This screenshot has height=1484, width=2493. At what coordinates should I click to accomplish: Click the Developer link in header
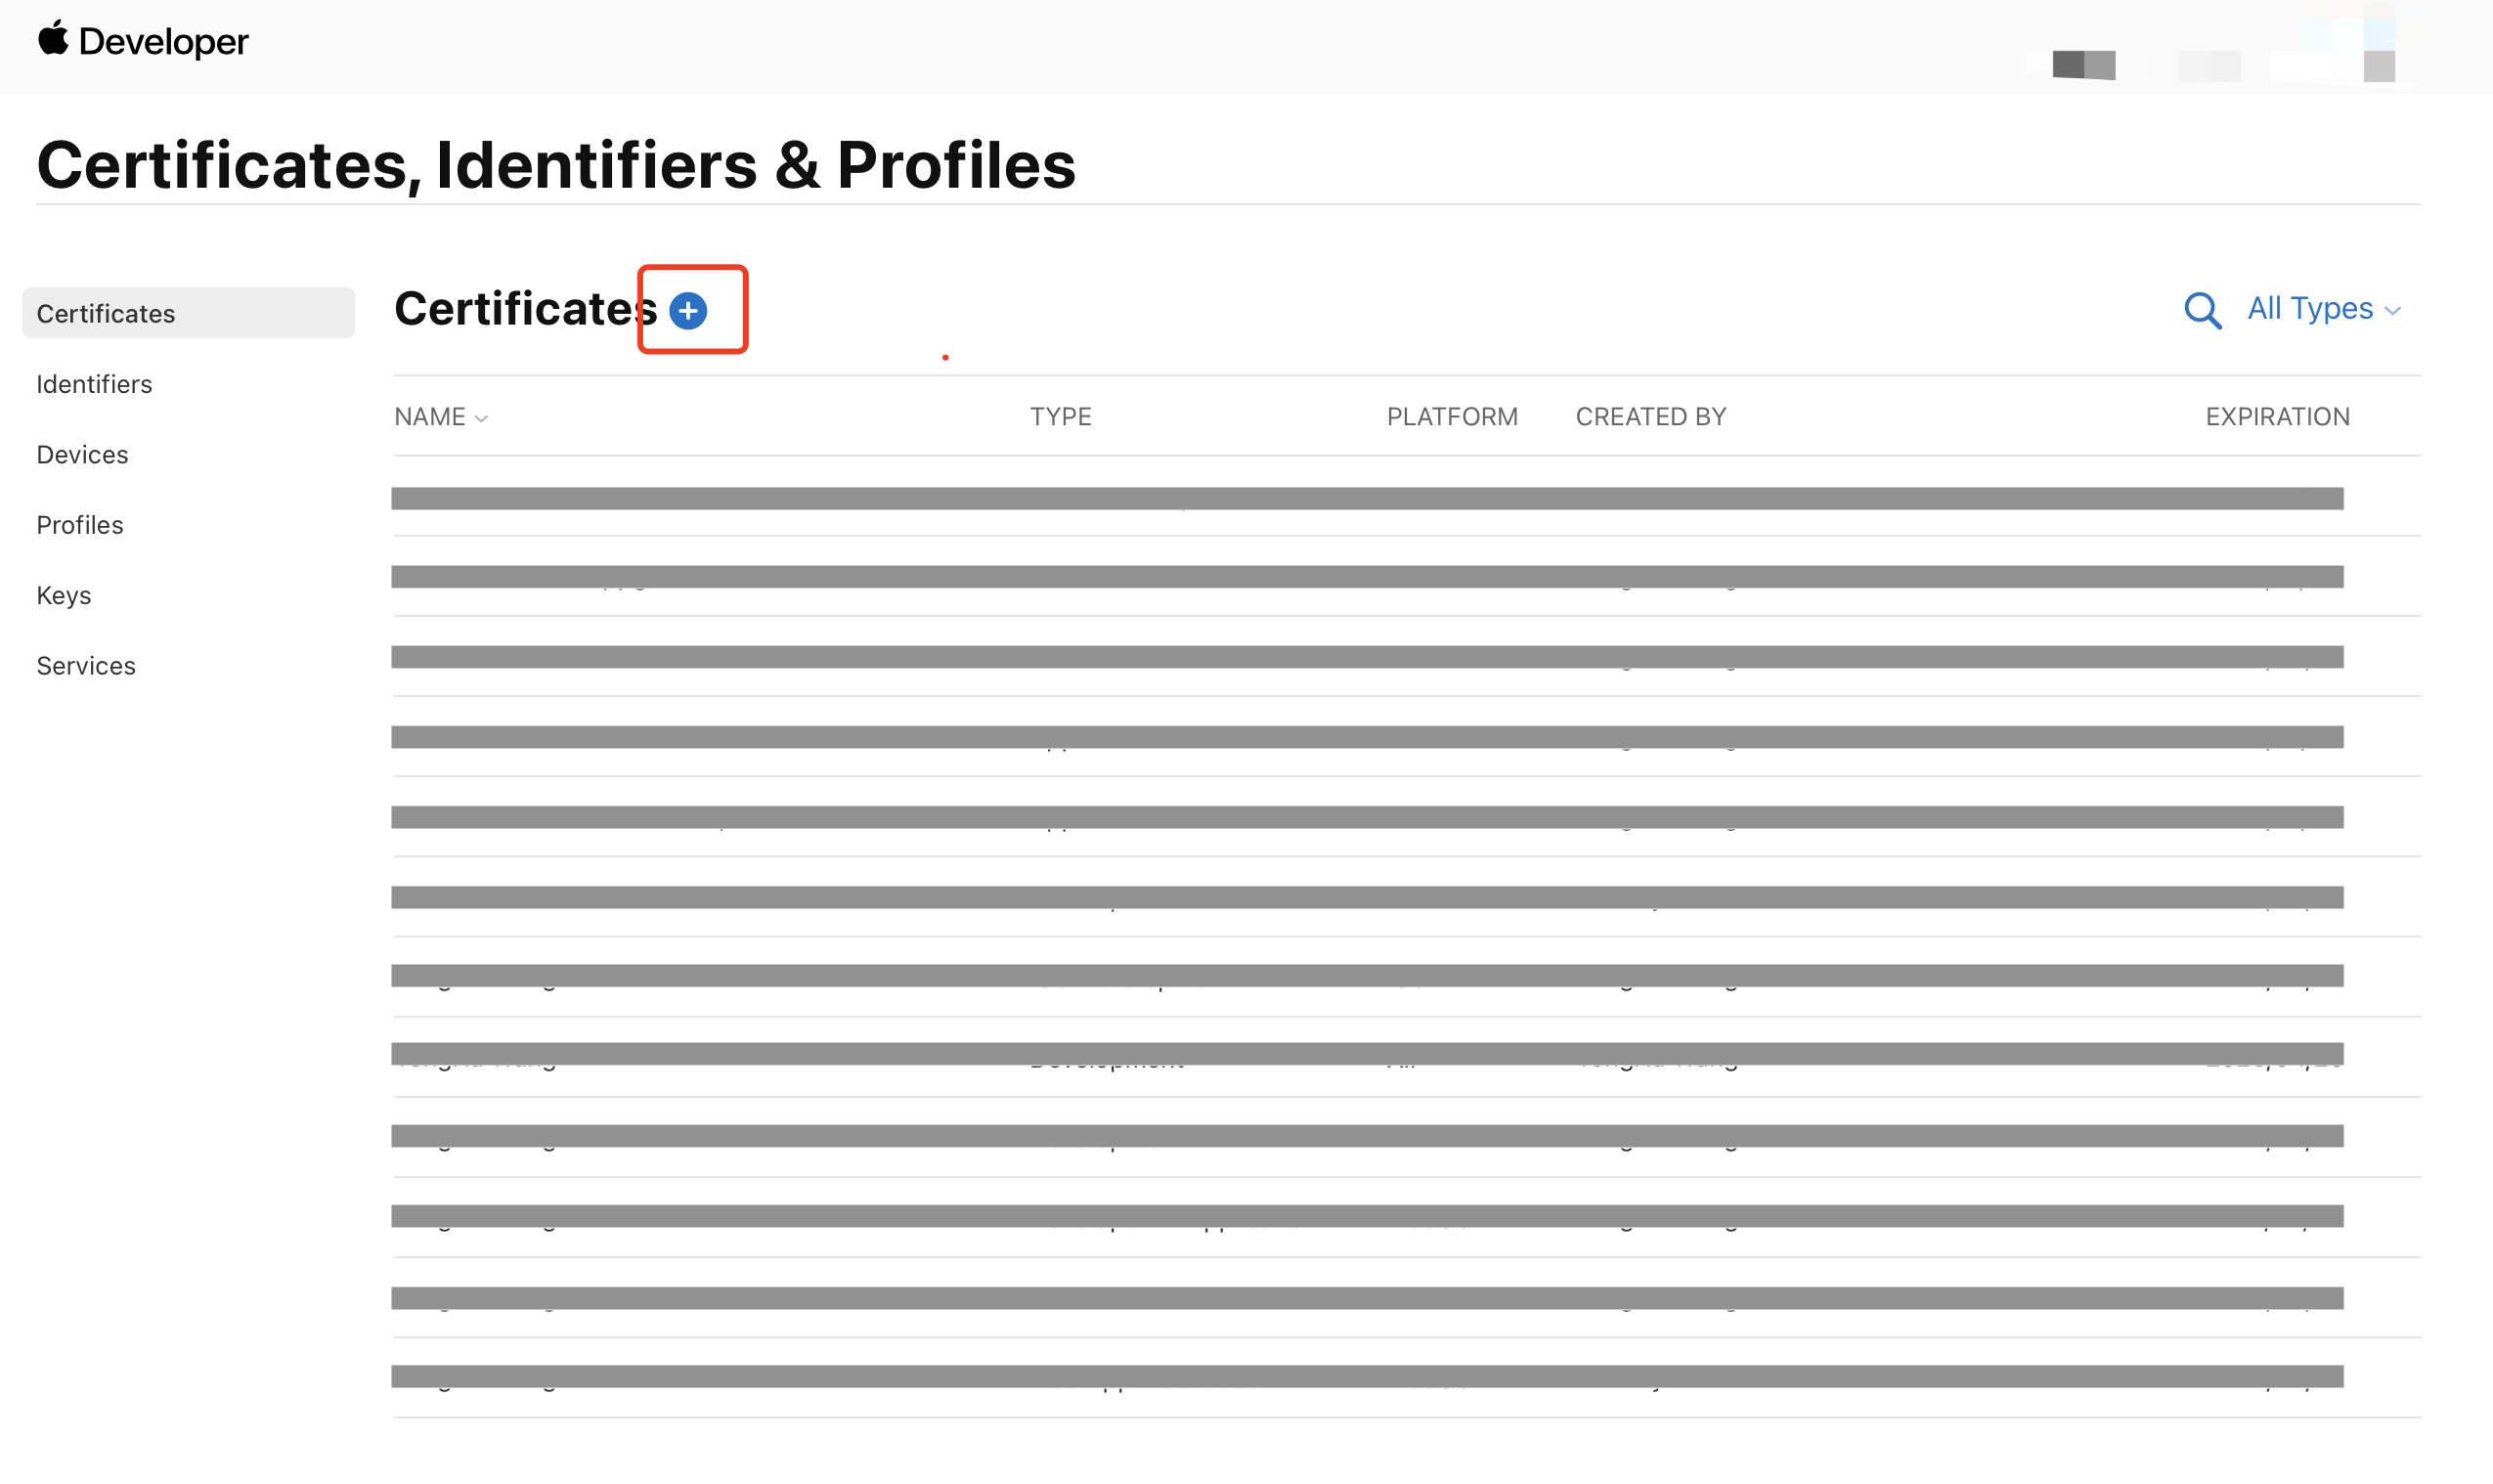pos(163,41)
